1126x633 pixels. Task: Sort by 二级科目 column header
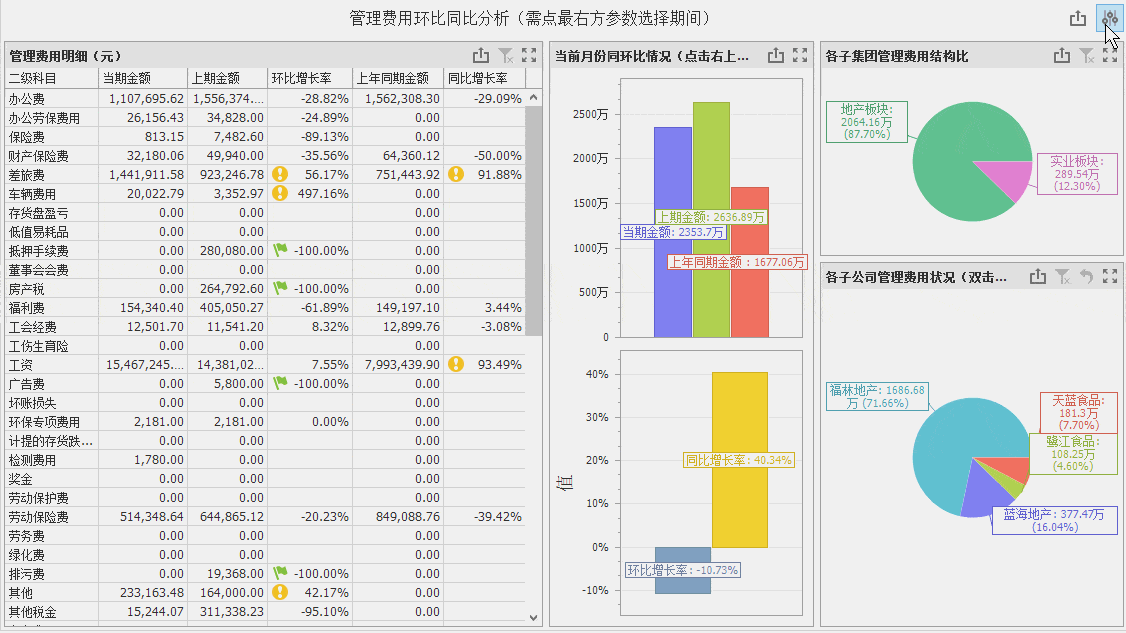point(51,78)
